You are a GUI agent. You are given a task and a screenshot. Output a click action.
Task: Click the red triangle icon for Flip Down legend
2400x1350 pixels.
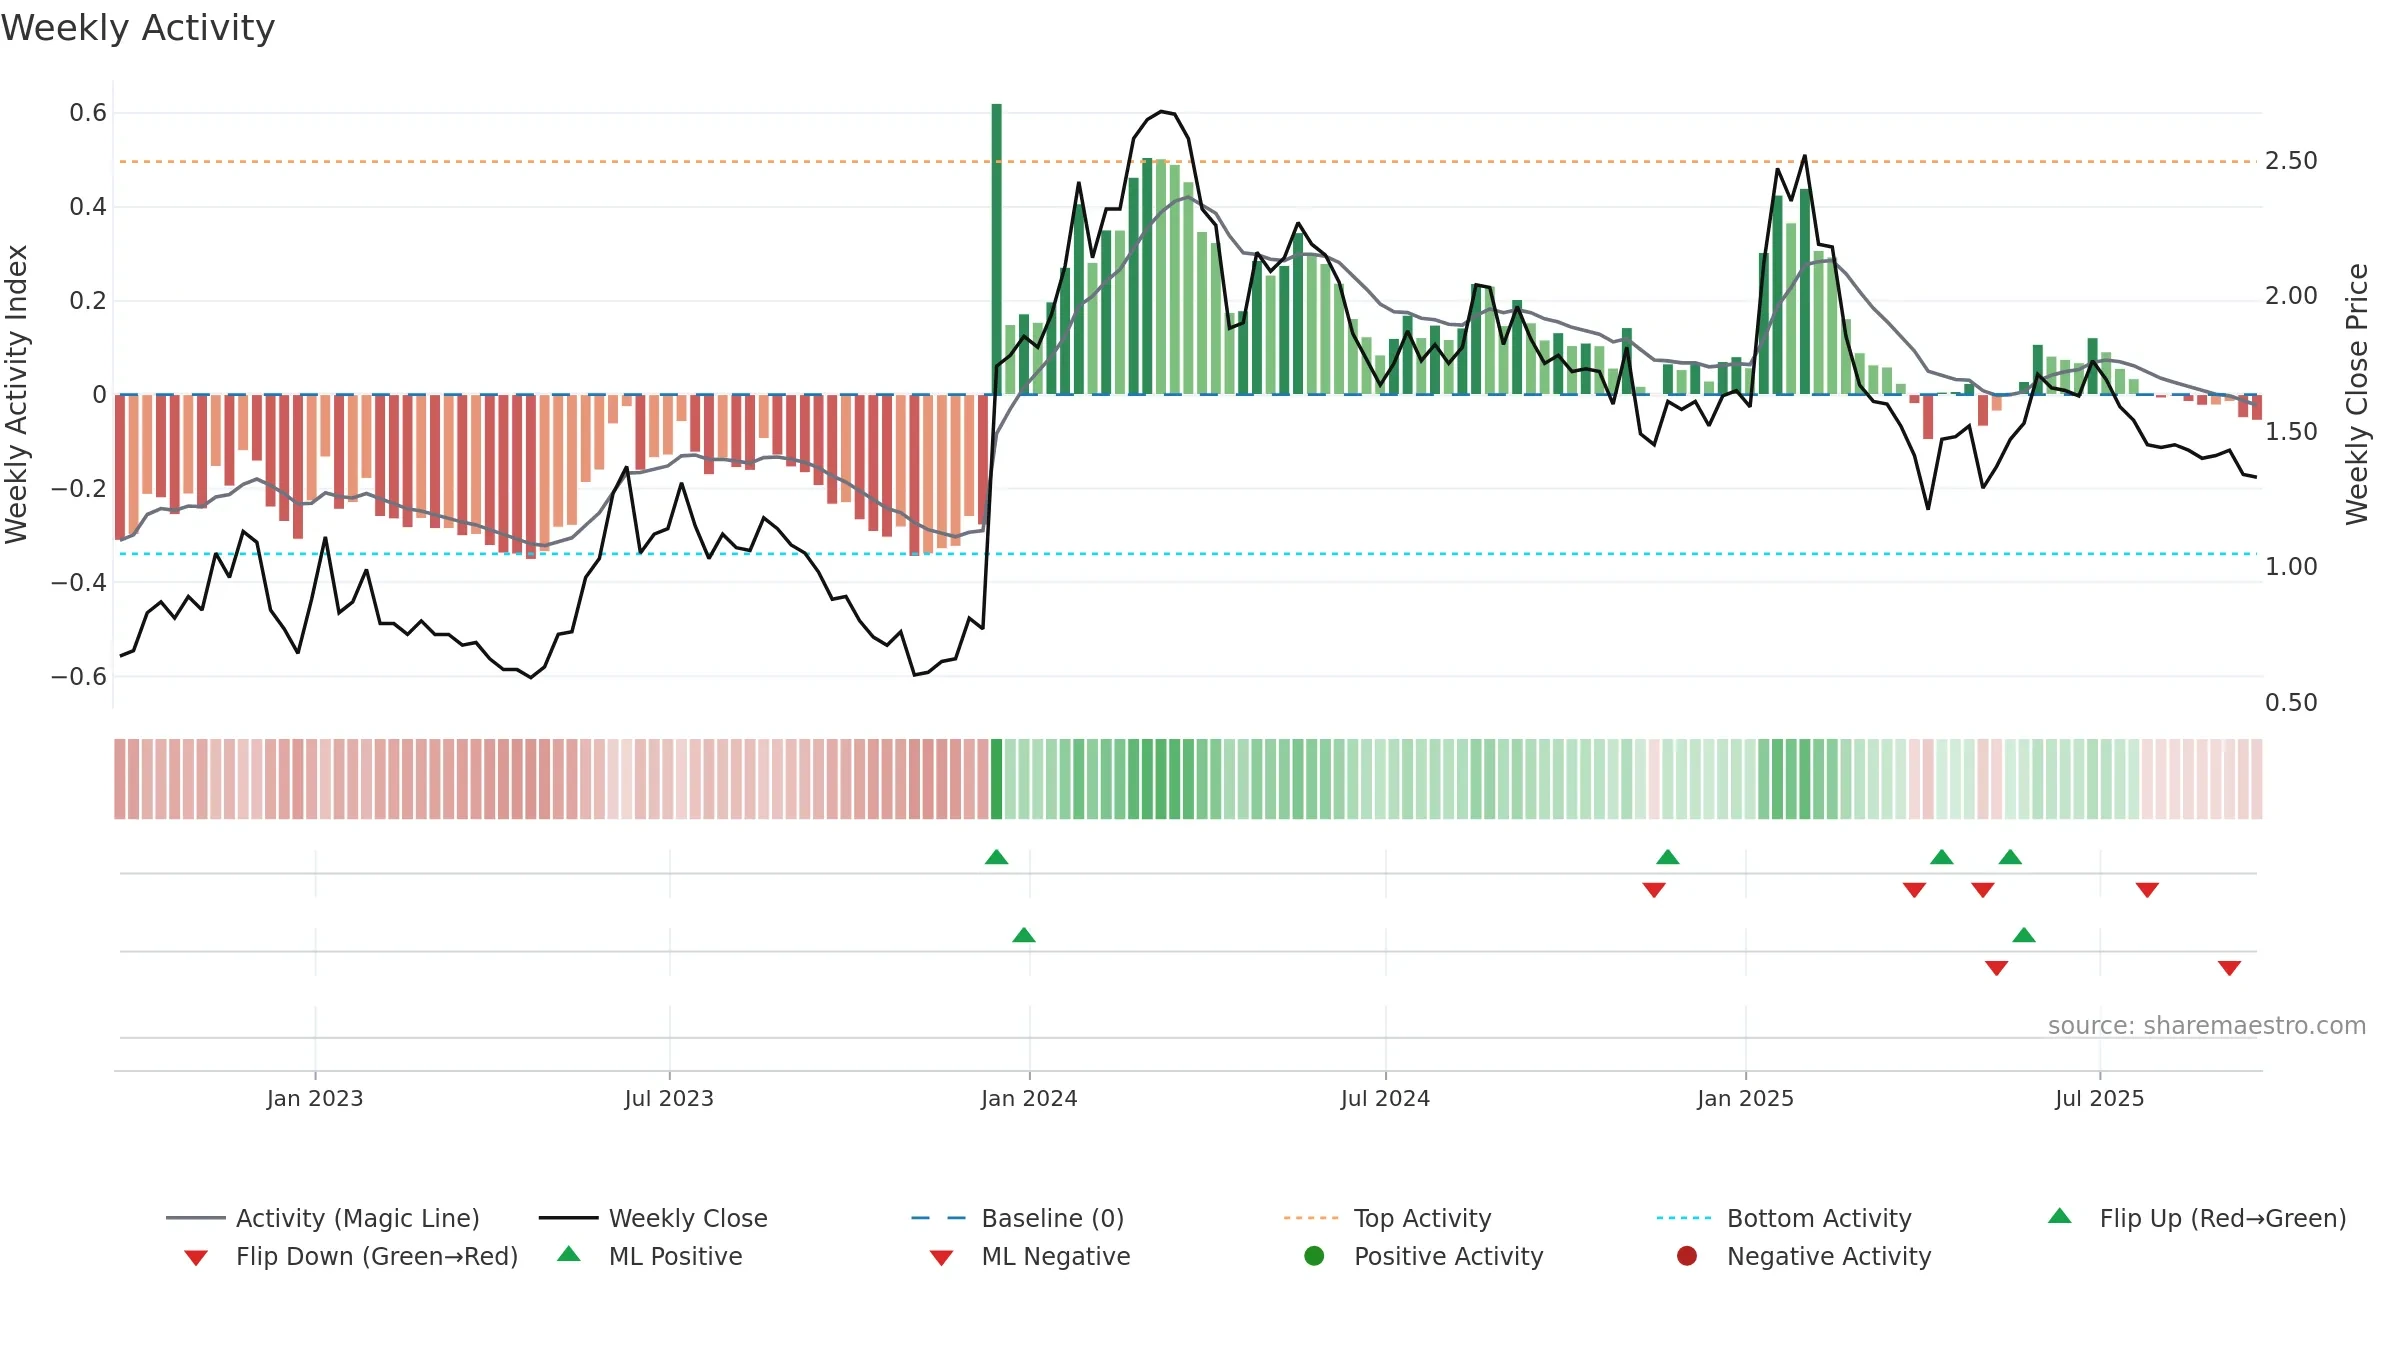(196, 1258)
